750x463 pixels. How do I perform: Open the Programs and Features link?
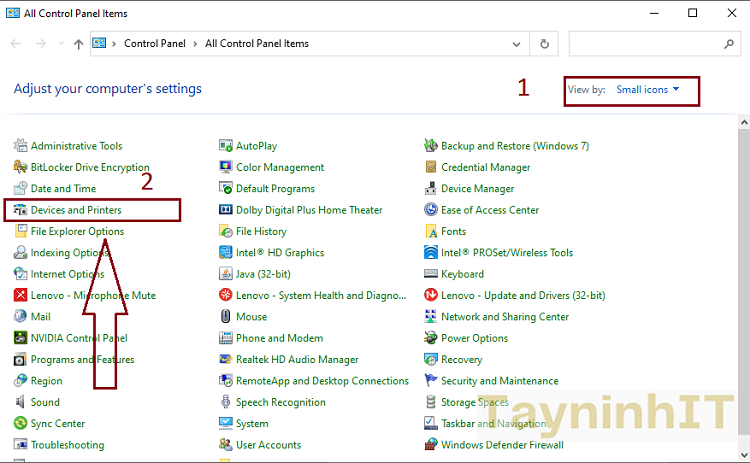coord(82,360)
